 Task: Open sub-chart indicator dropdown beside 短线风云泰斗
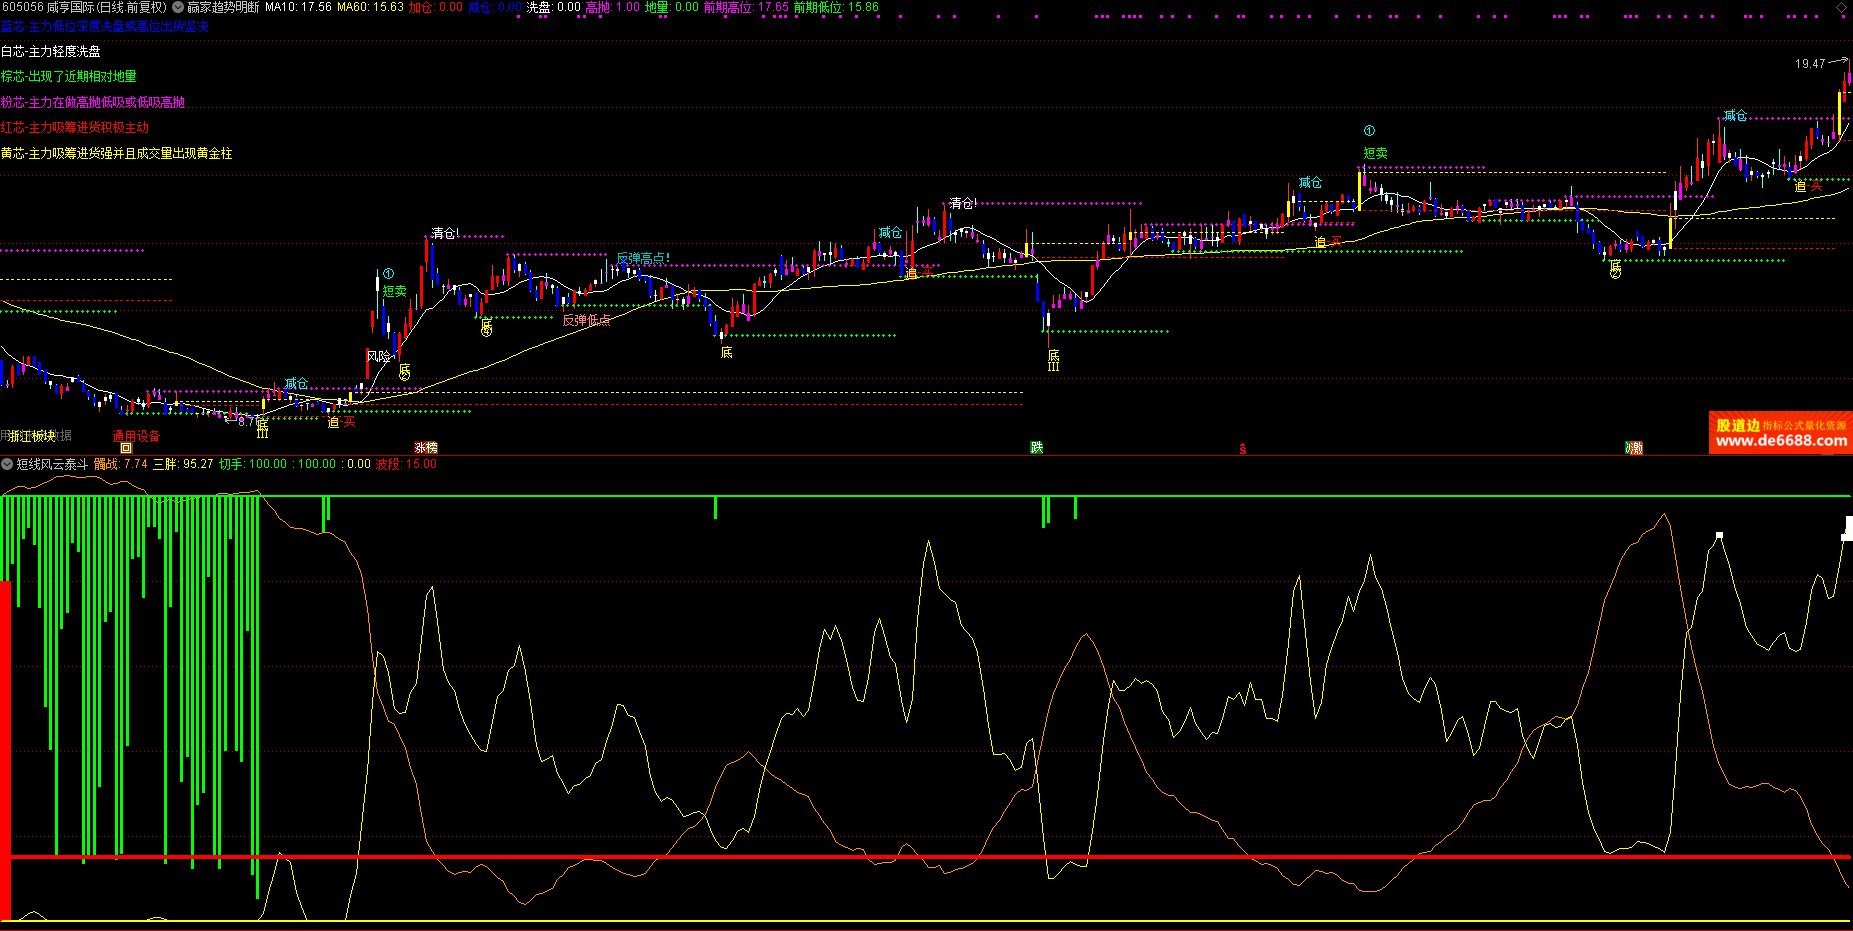pyautogui.click(x=7, y=464)
